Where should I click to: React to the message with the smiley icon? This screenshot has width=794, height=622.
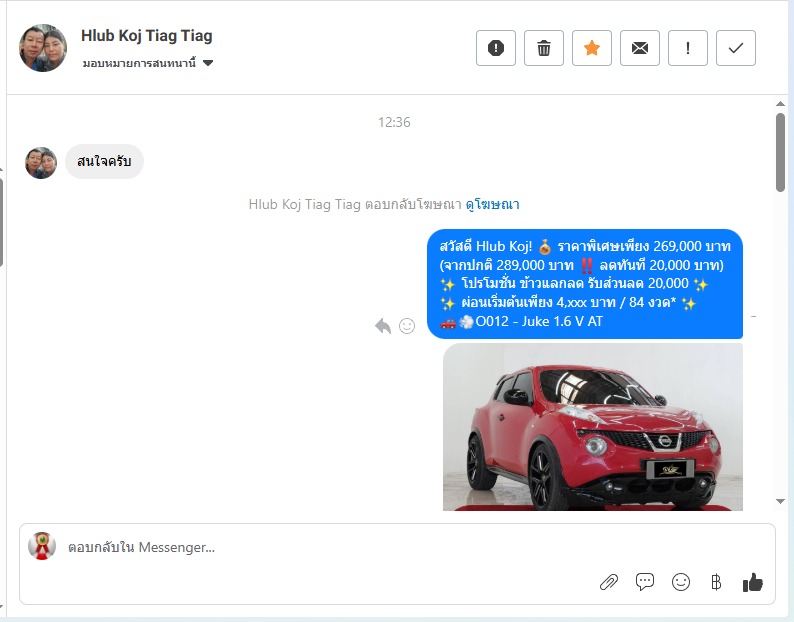407,326
